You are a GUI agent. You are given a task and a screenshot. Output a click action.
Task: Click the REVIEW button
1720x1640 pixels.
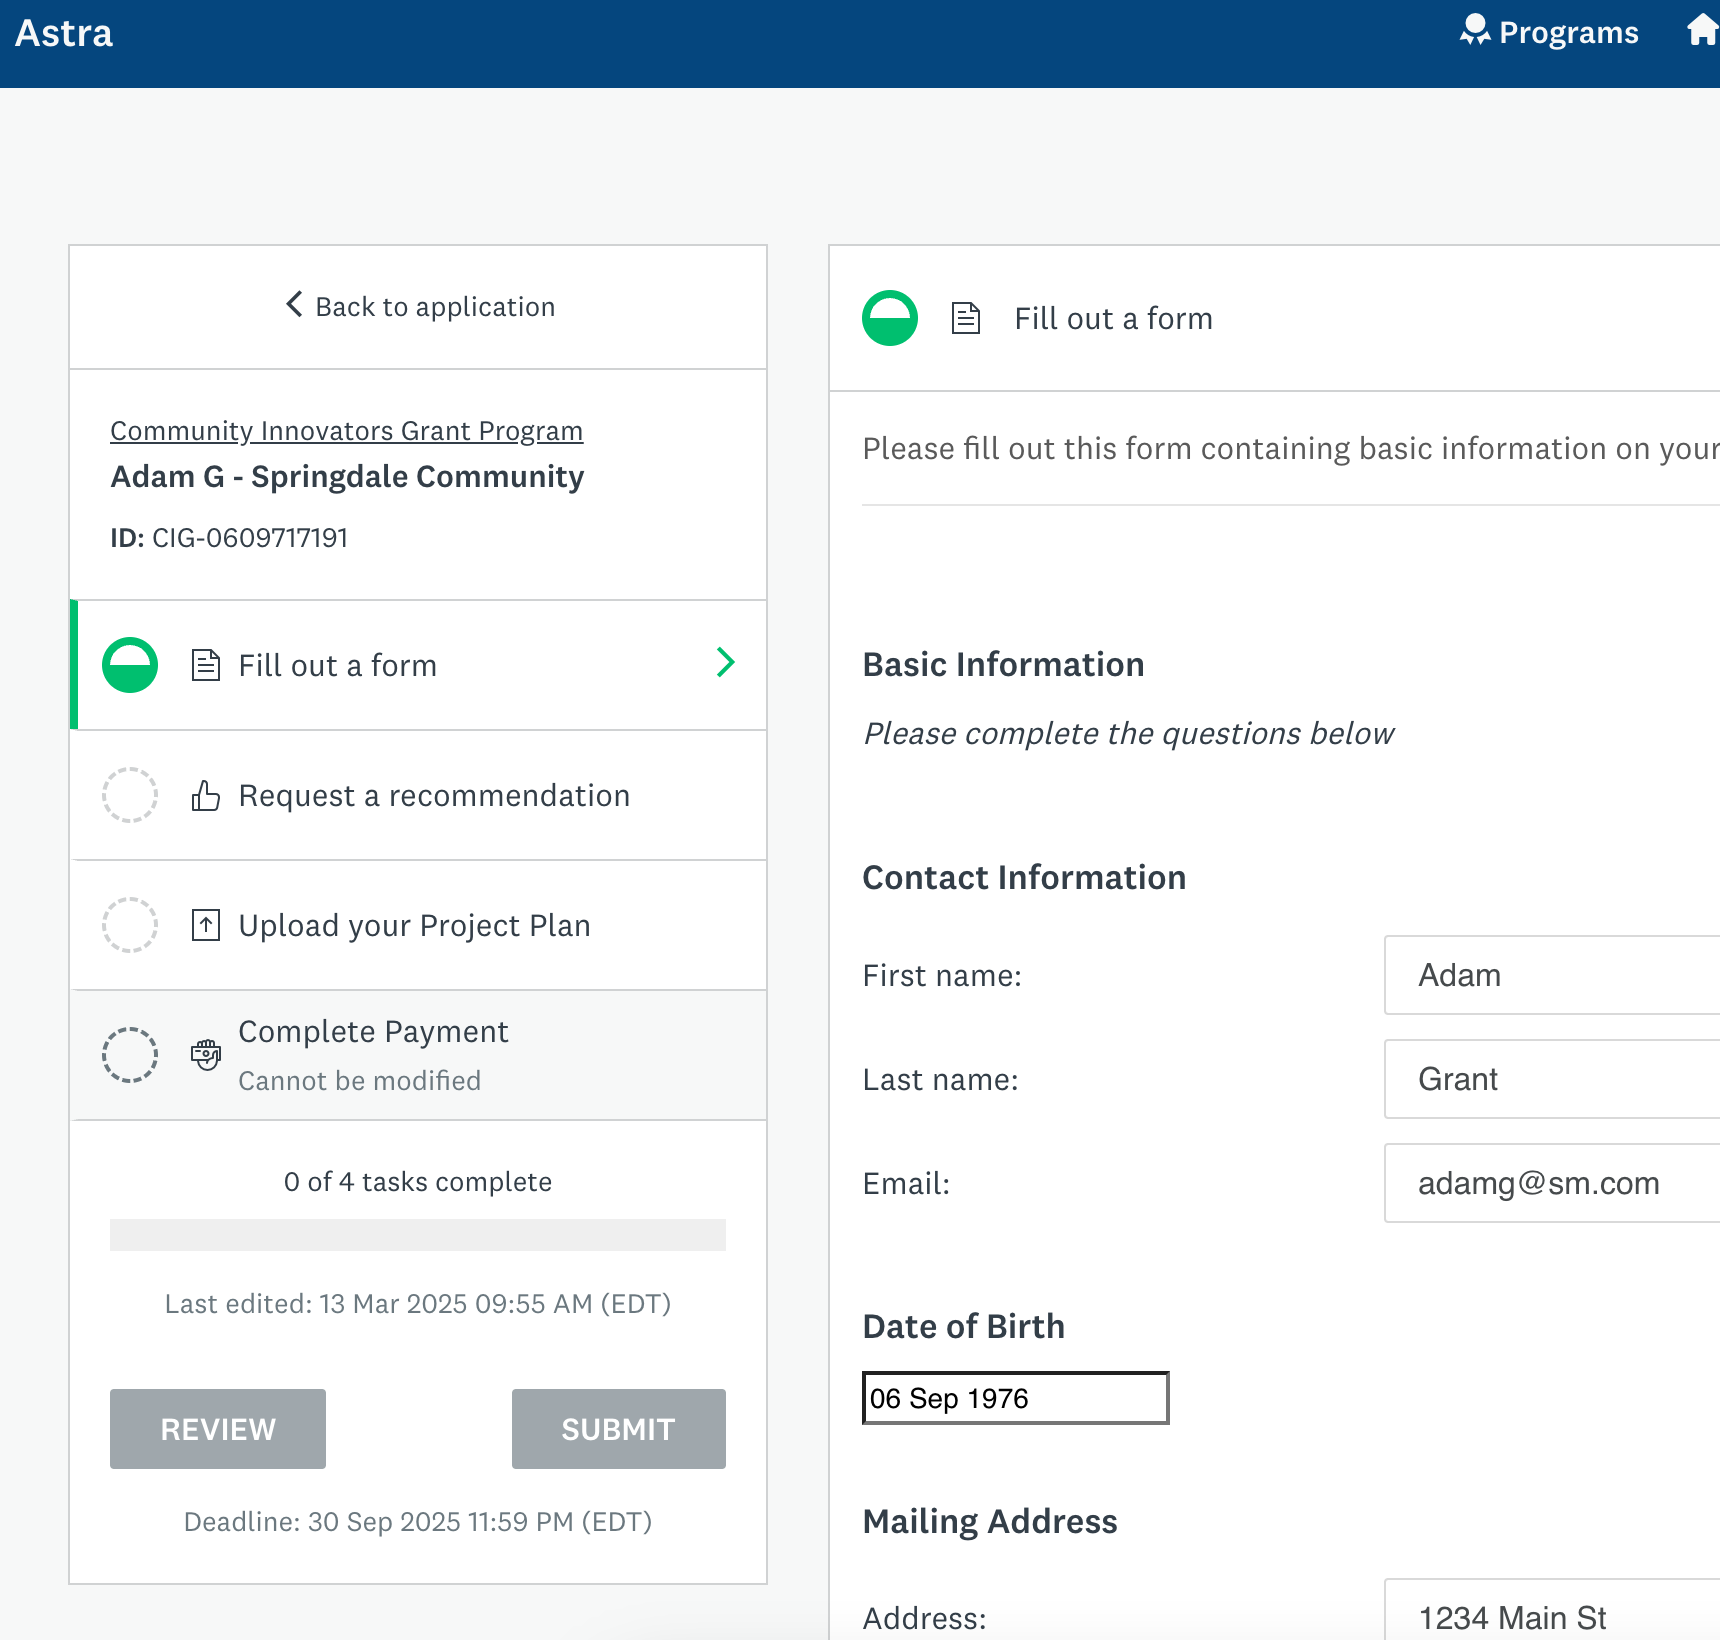(x=217, y=1429)
